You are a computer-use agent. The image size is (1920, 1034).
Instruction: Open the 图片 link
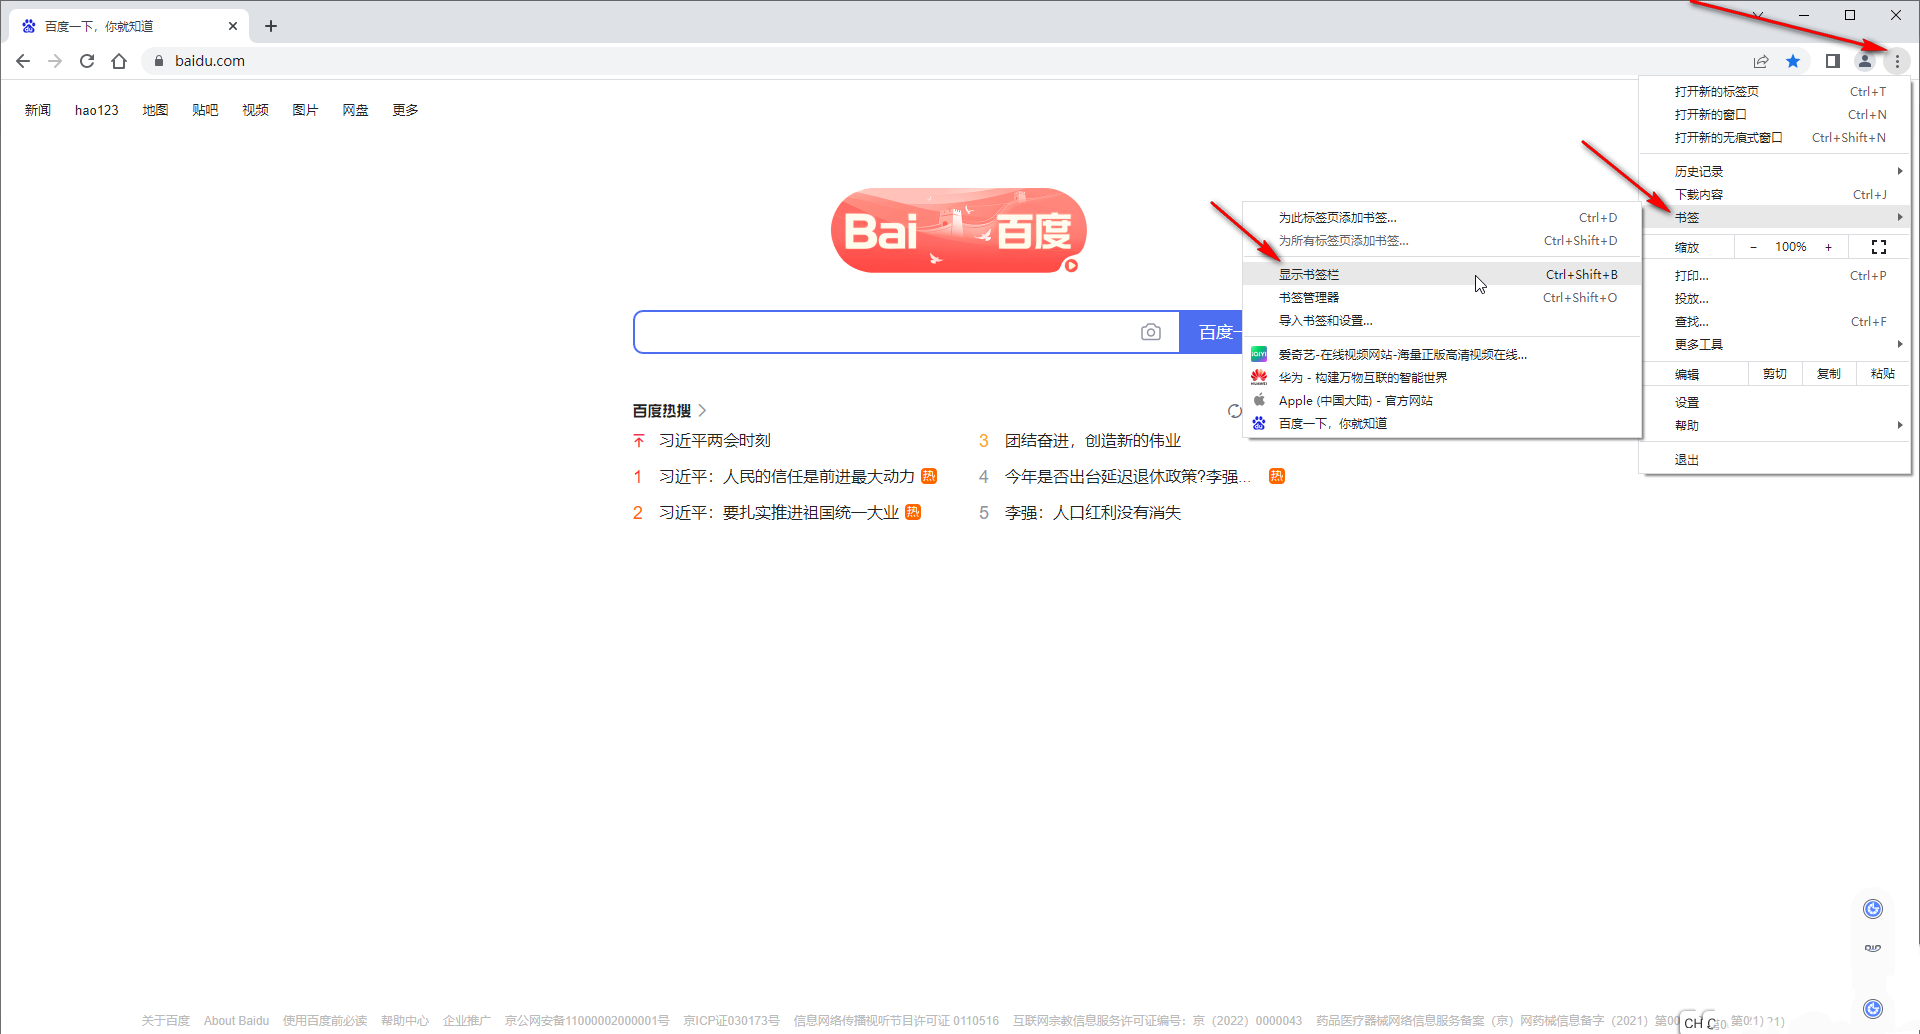tap(305, 110)
